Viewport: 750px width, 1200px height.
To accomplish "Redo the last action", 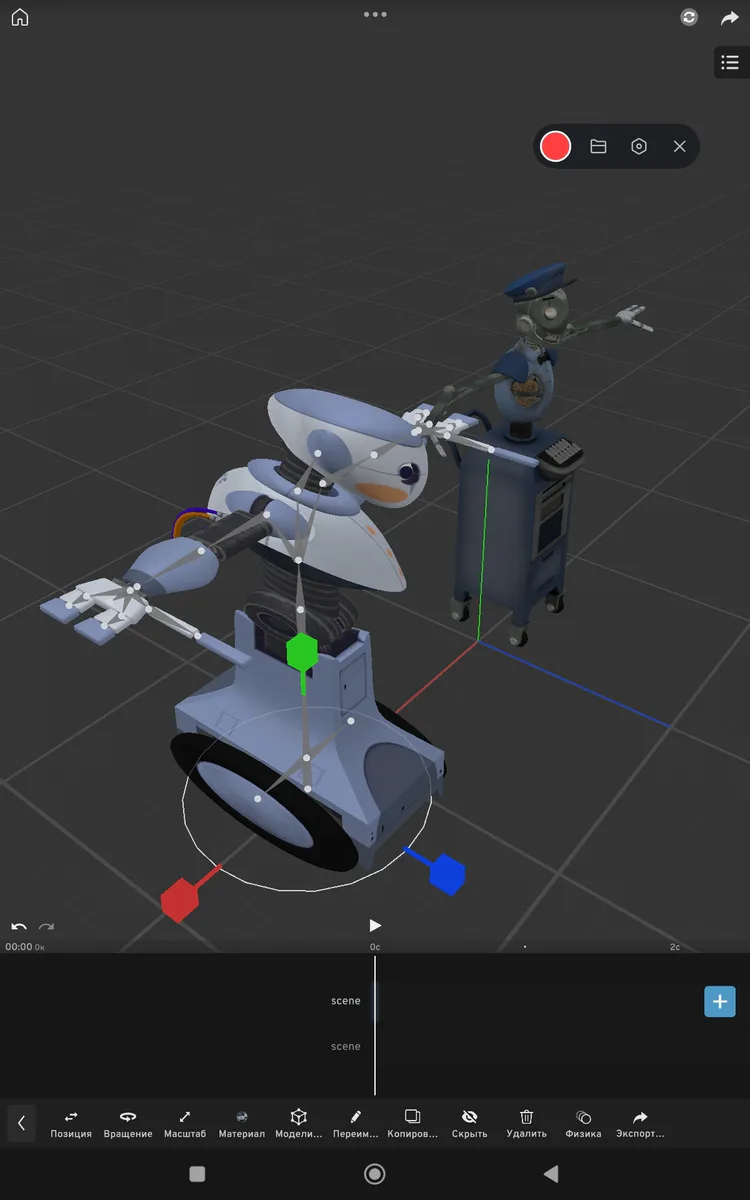I will (x=46, y=927).
